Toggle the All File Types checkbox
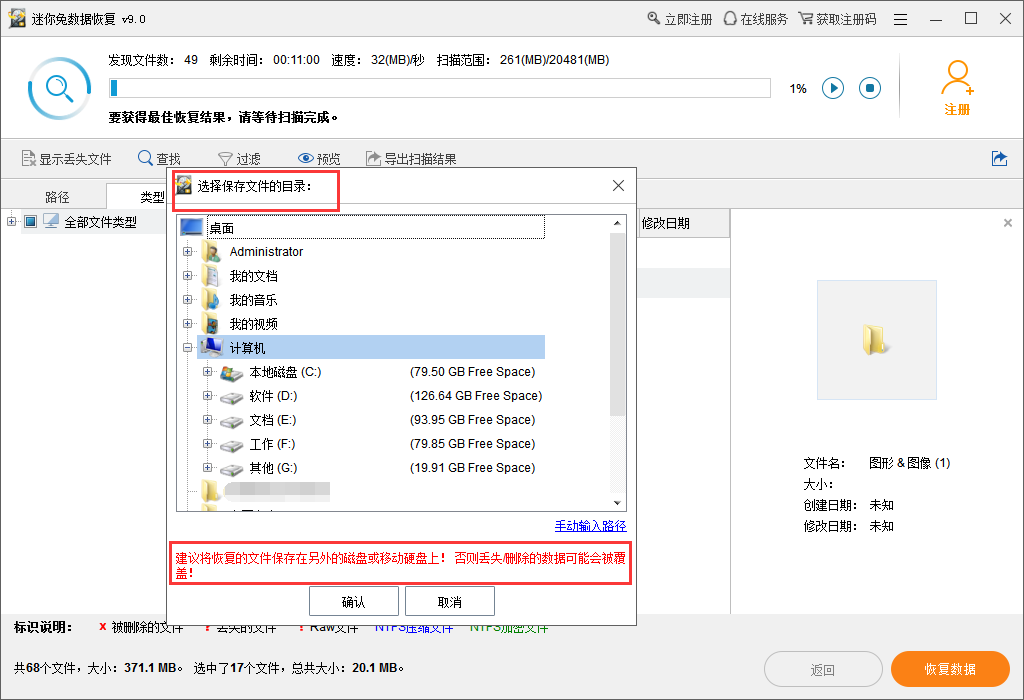This screenshot has height=700, width=1024. (x=30, y=221)
